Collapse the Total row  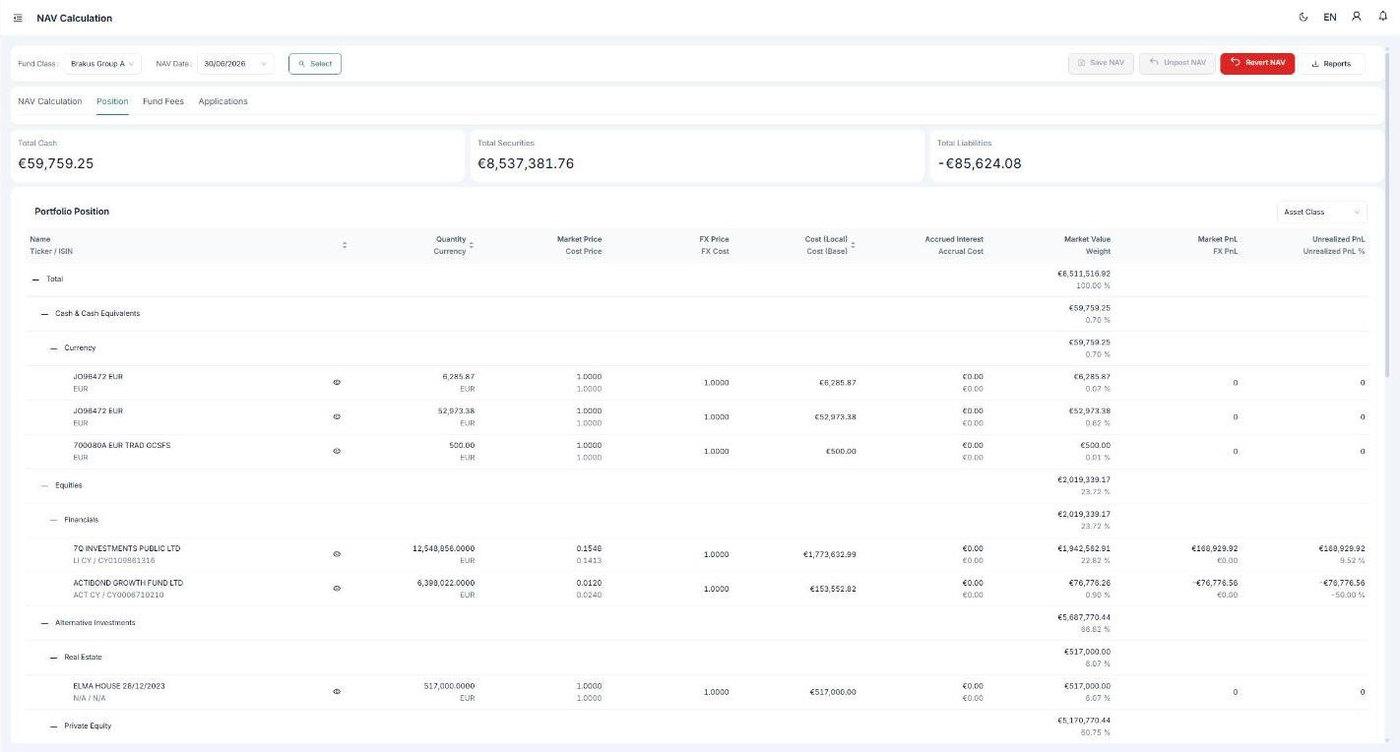tap(36, 279)
